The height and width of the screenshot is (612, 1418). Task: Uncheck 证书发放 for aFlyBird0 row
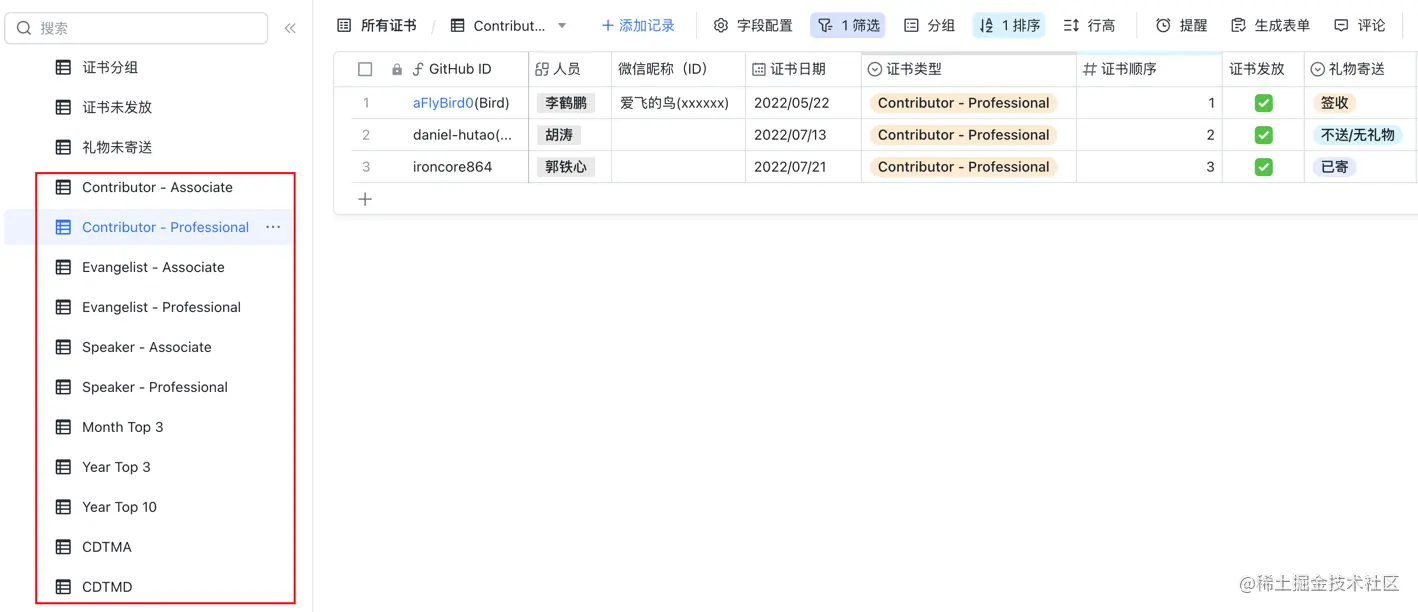pos(1264,103)
